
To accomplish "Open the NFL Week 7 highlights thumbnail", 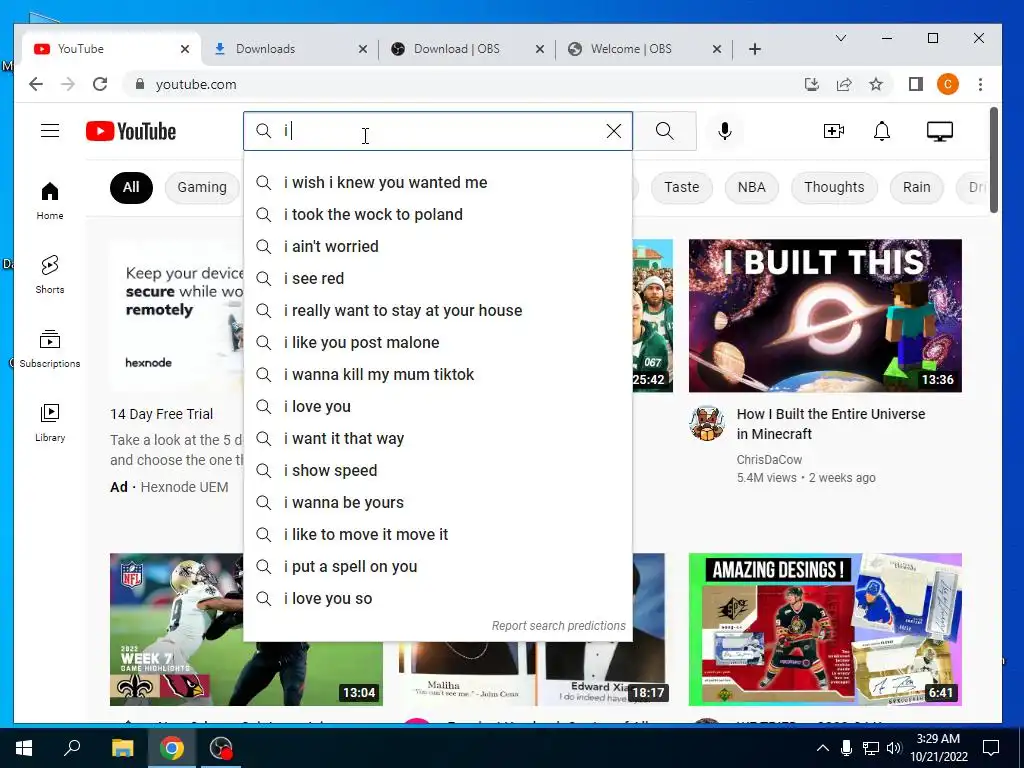I will [177, 630].
